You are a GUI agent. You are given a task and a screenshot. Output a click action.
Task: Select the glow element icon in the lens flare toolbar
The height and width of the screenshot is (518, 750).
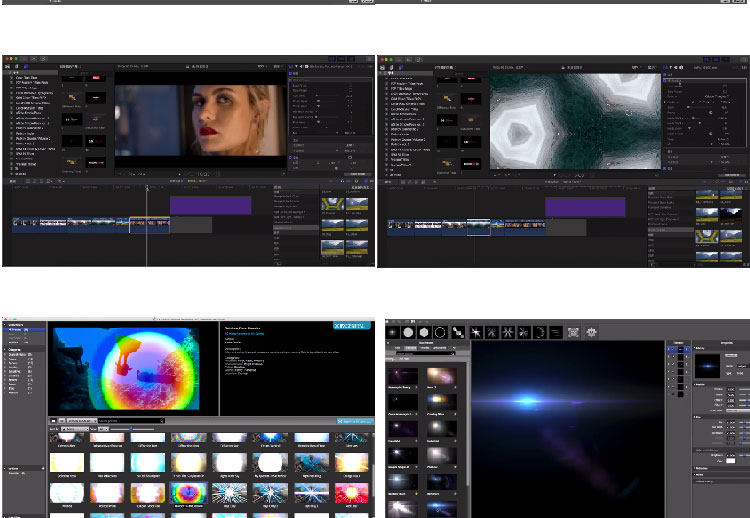coord(392,332)
